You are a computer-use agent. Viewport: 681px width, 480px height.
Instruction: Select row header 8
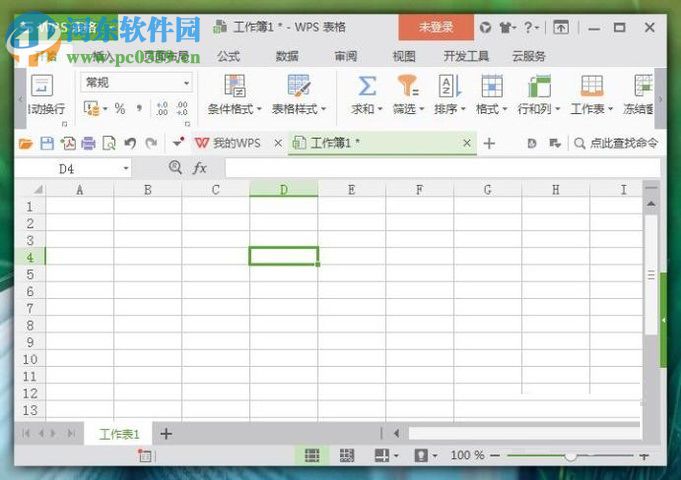(x=30, y=325)
